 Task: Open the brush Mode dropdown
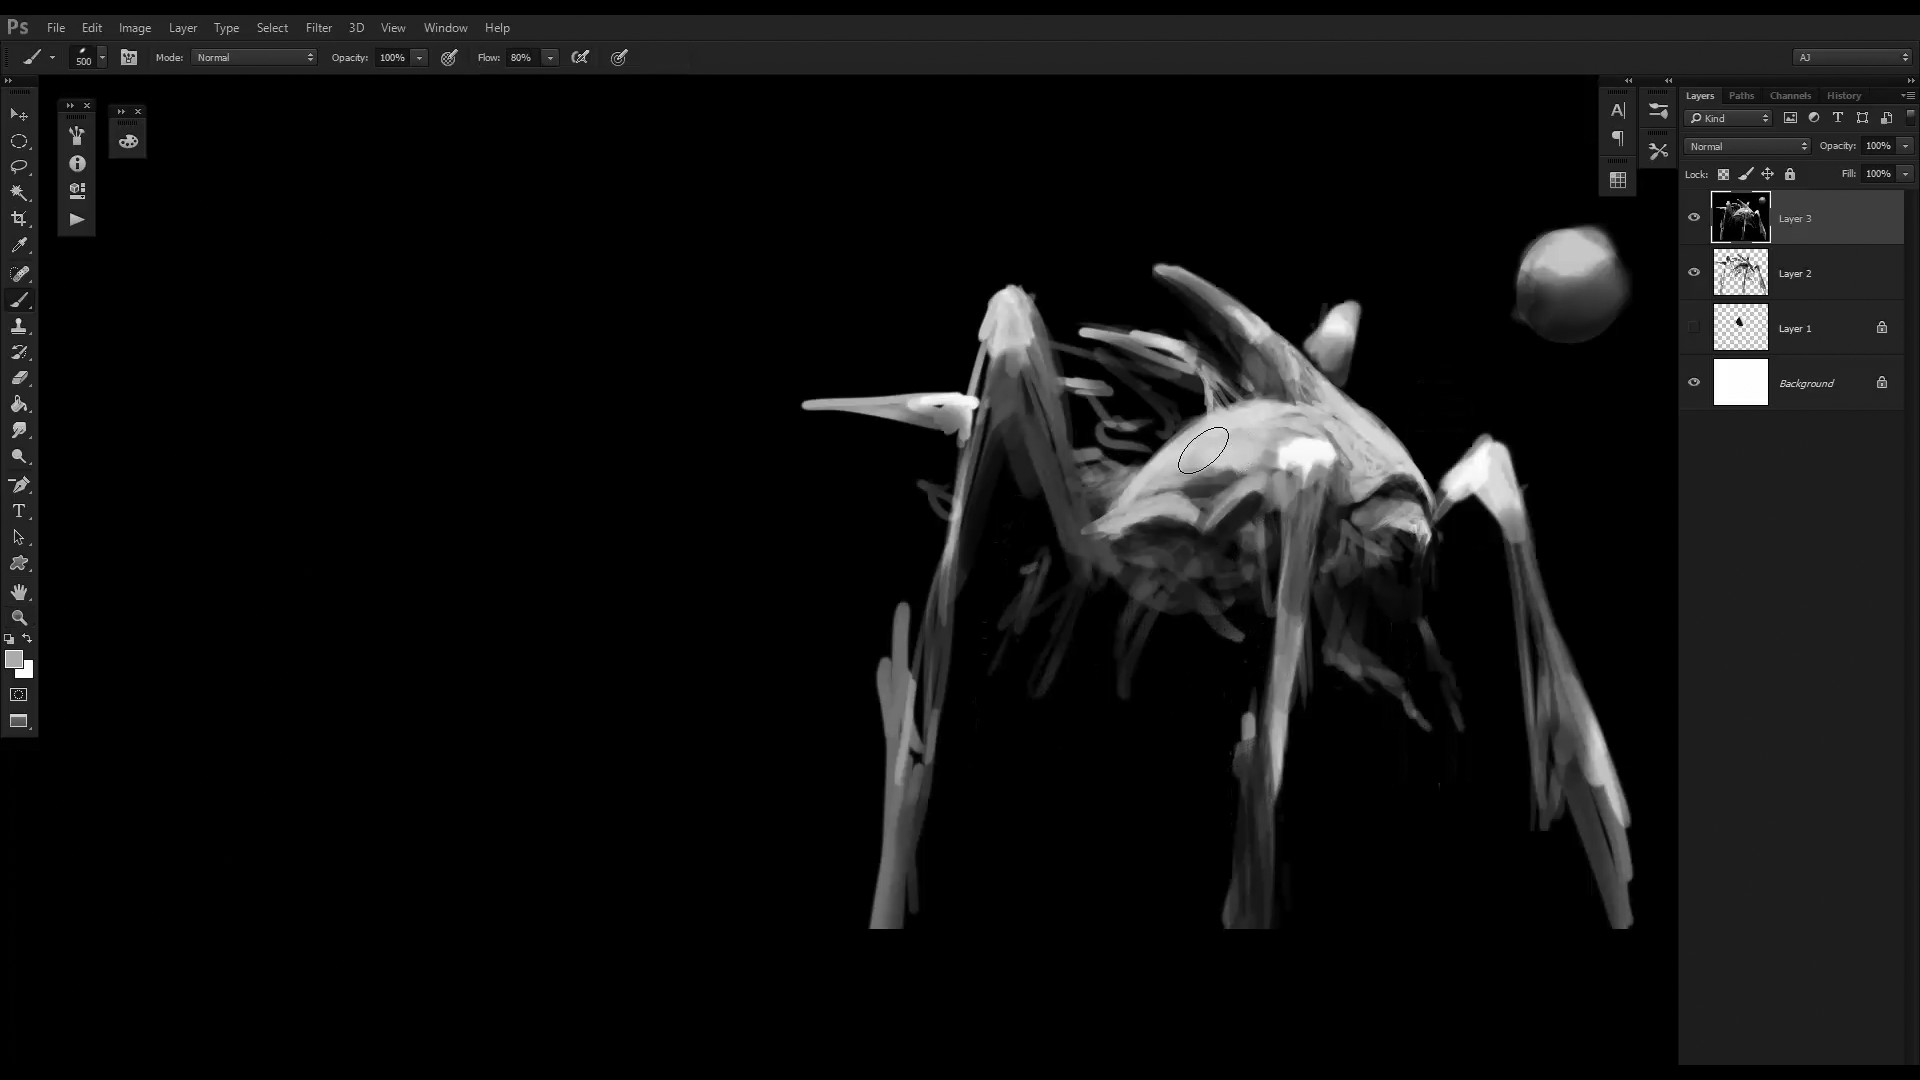point(255,58)
